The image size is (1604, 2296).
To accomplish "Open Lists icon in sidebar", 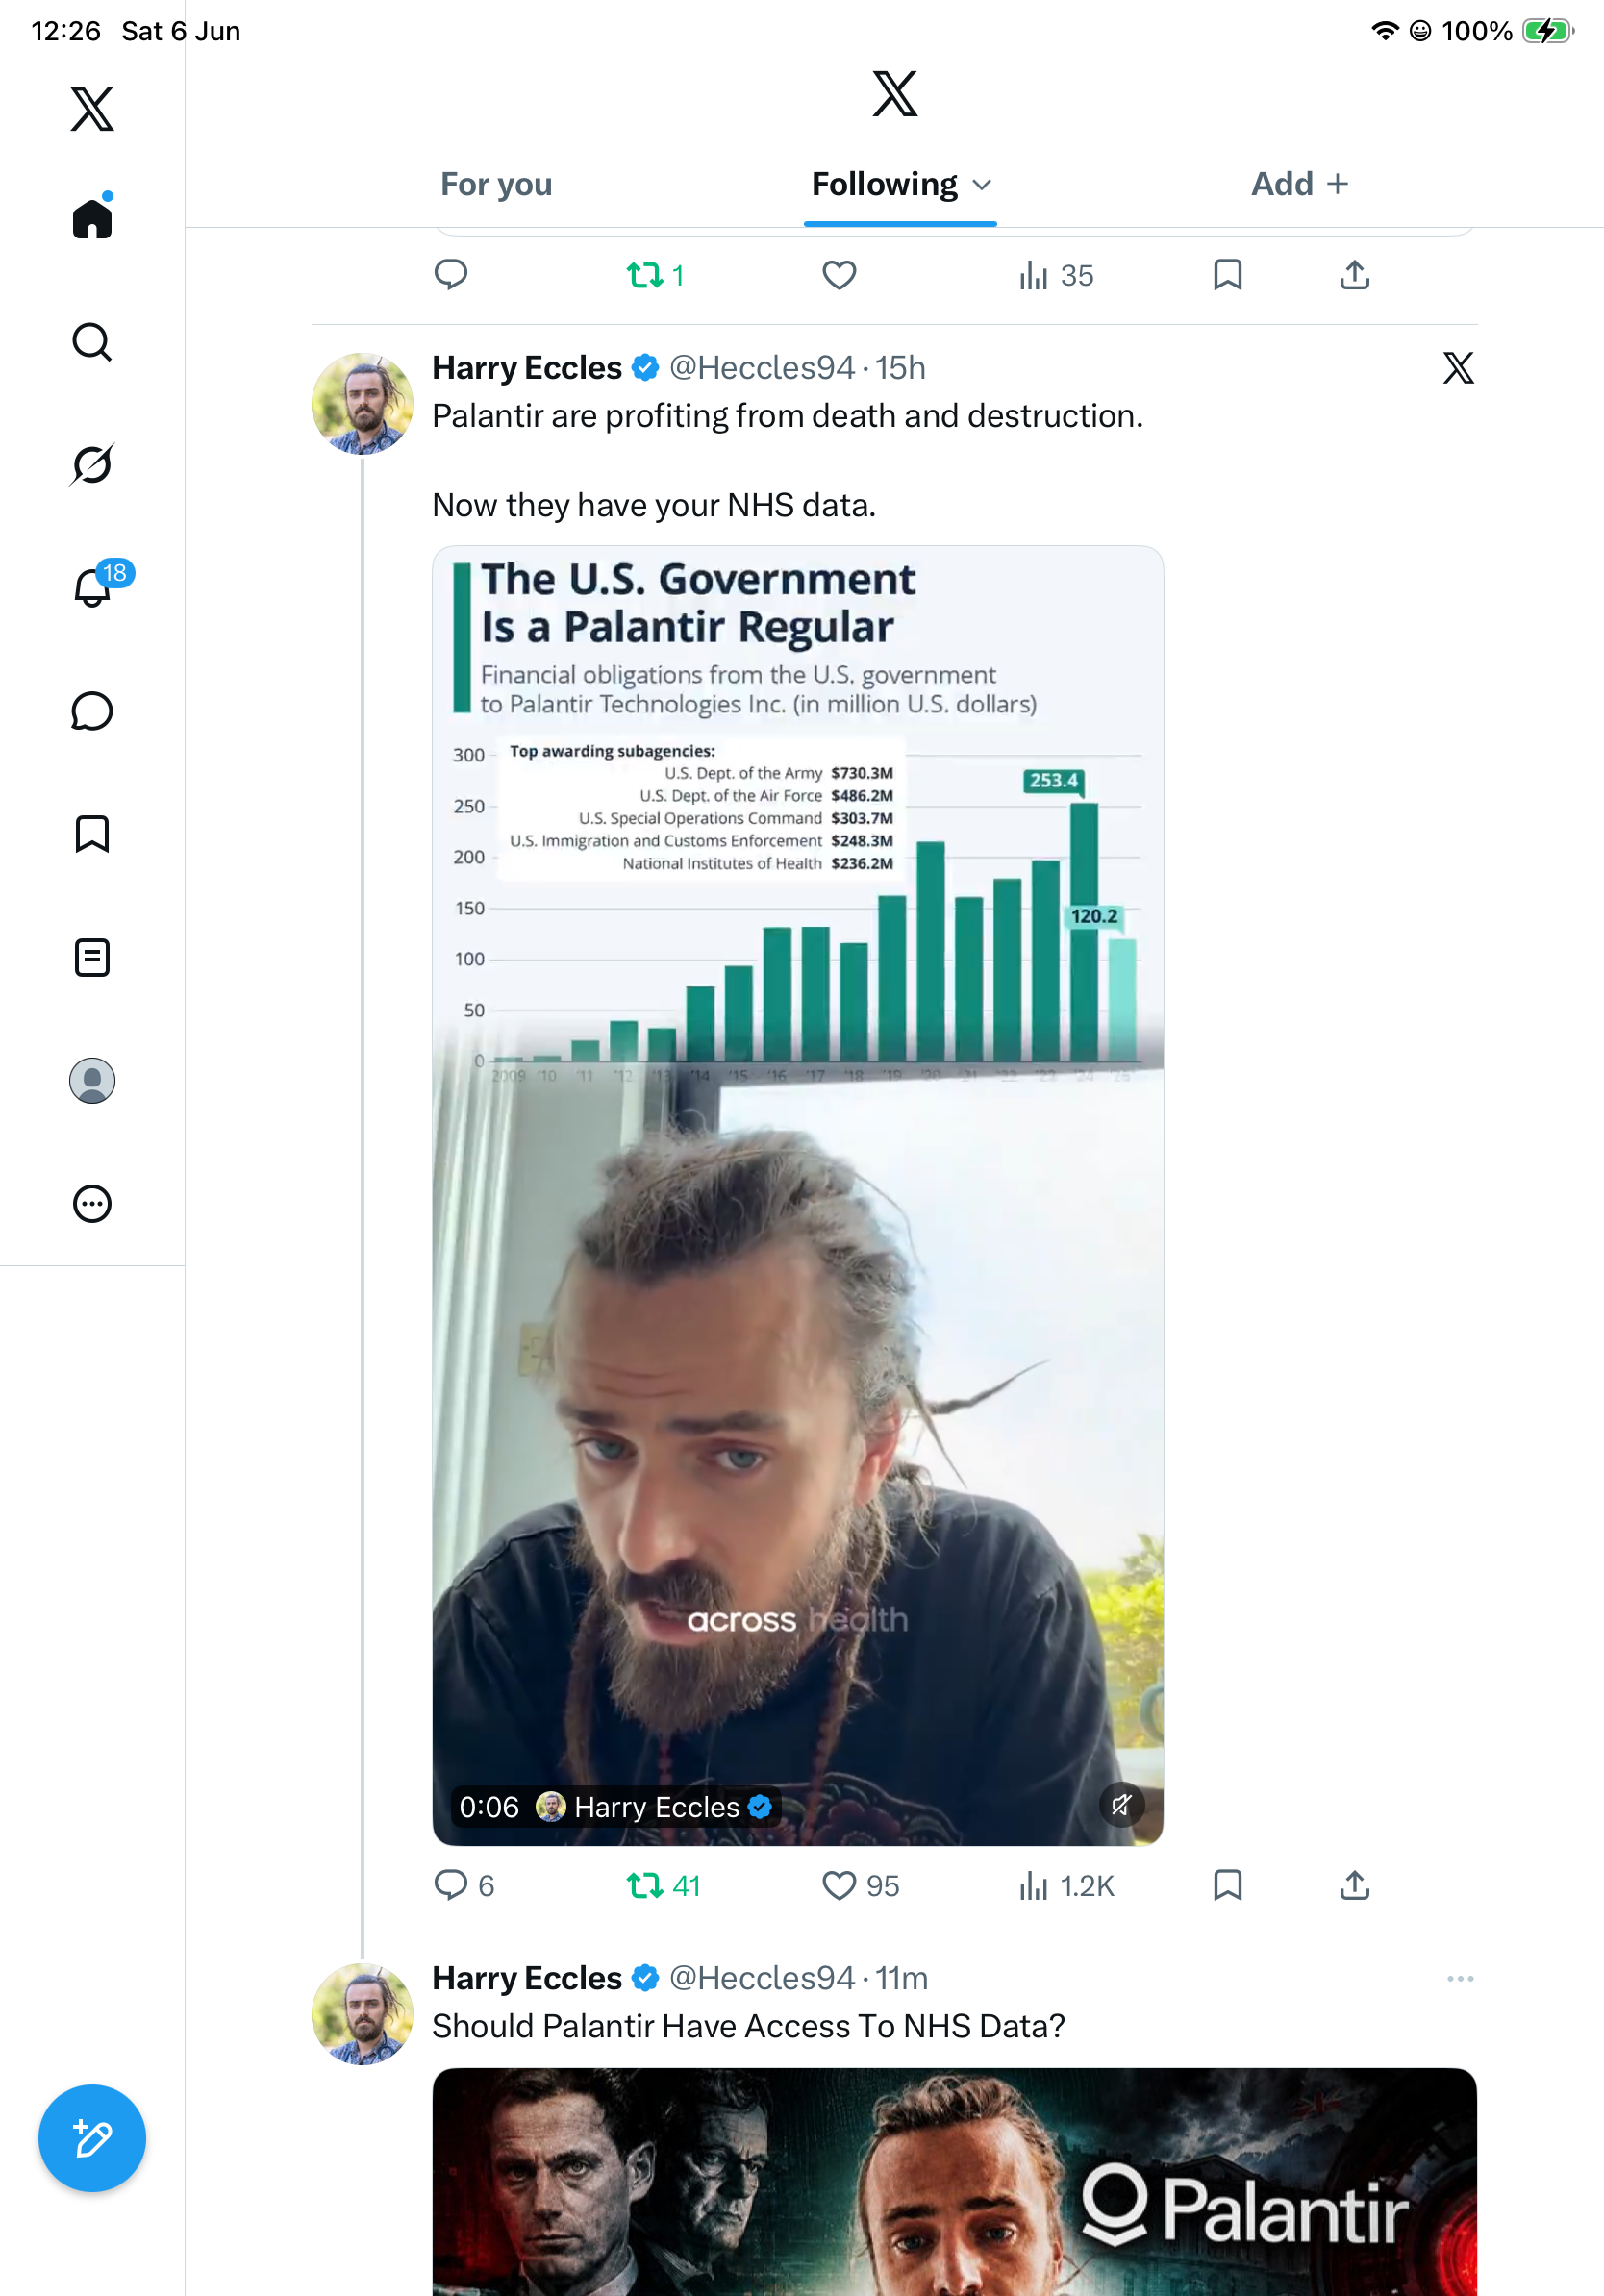I will coord(92,957).
